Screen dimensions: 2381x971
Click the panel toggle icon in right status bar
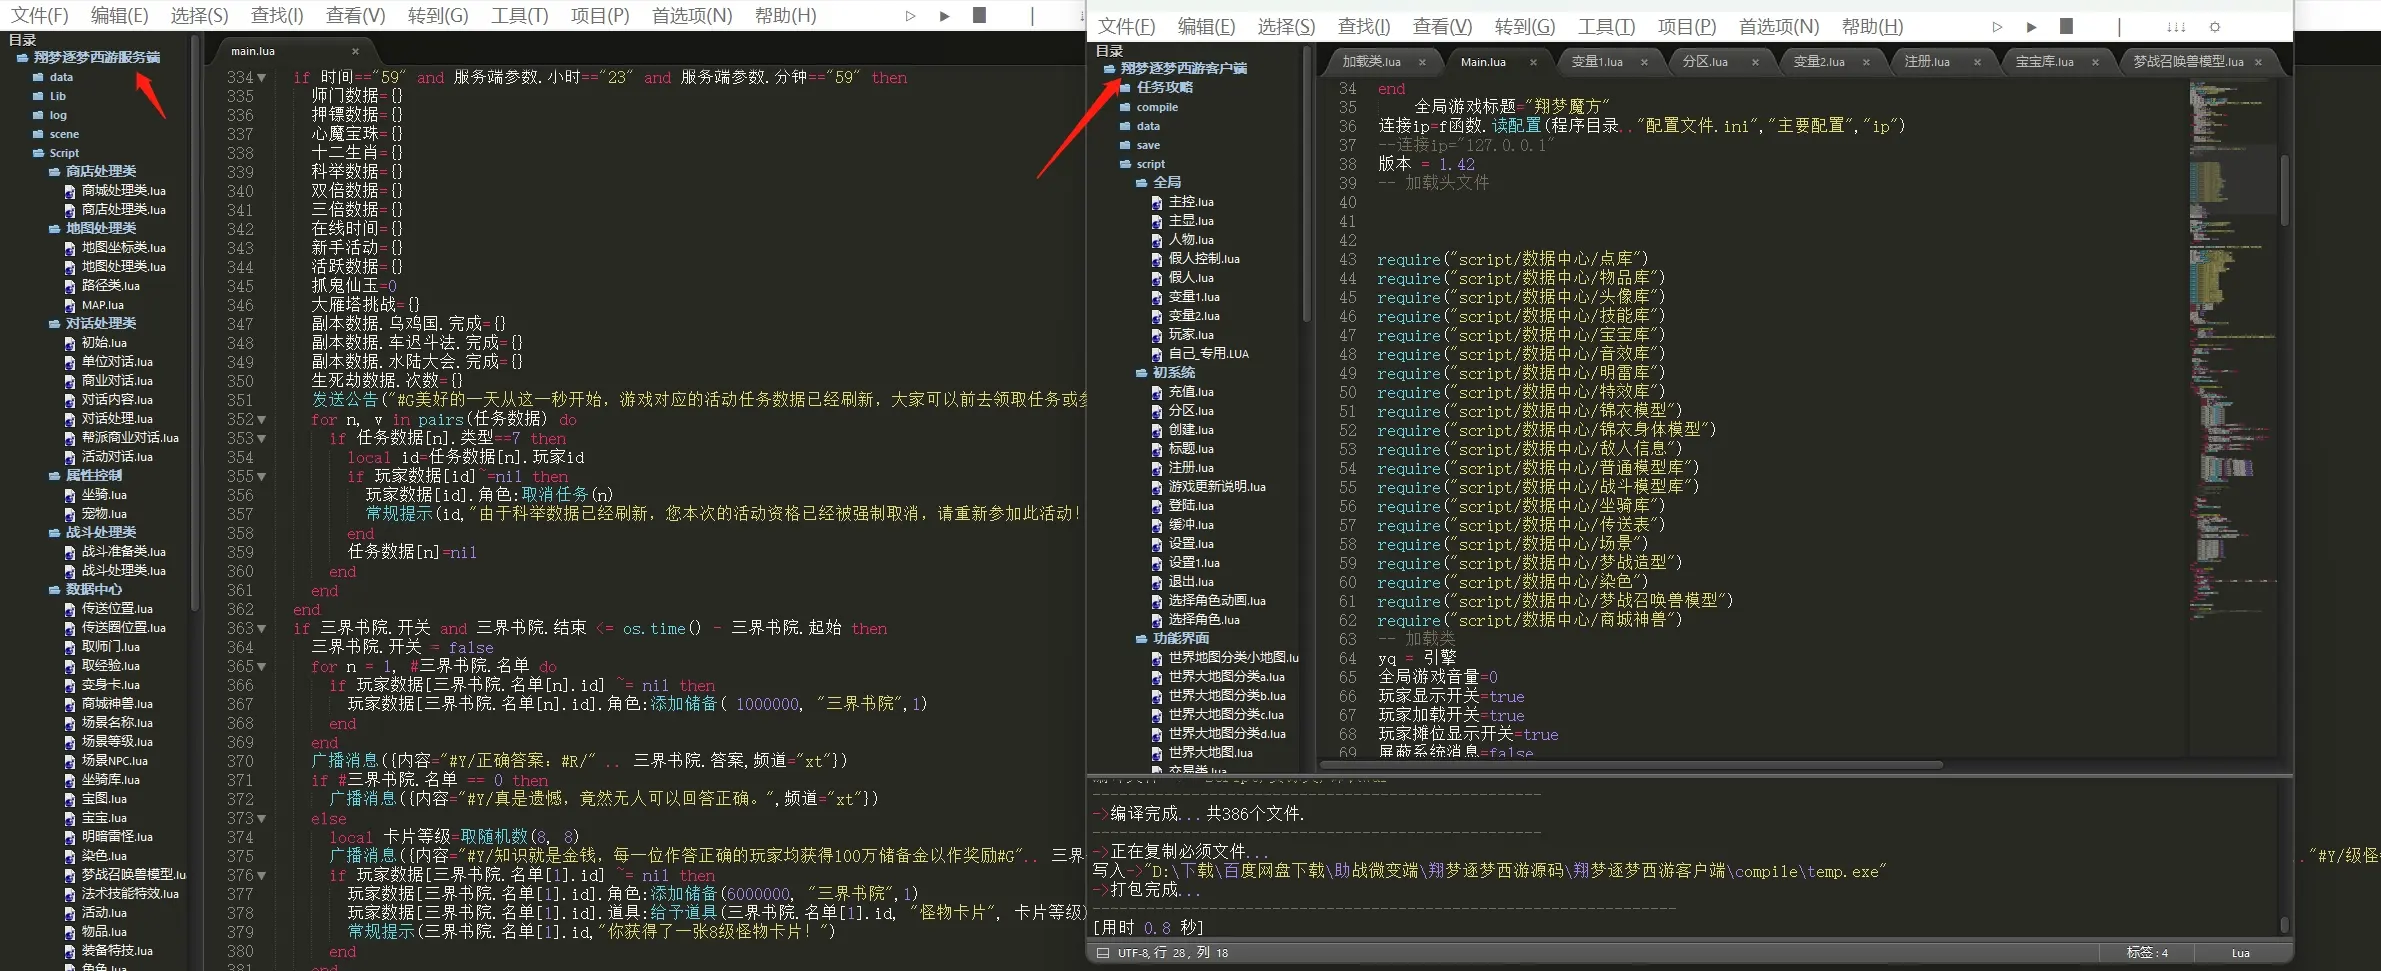click(x=1102, y=953)
